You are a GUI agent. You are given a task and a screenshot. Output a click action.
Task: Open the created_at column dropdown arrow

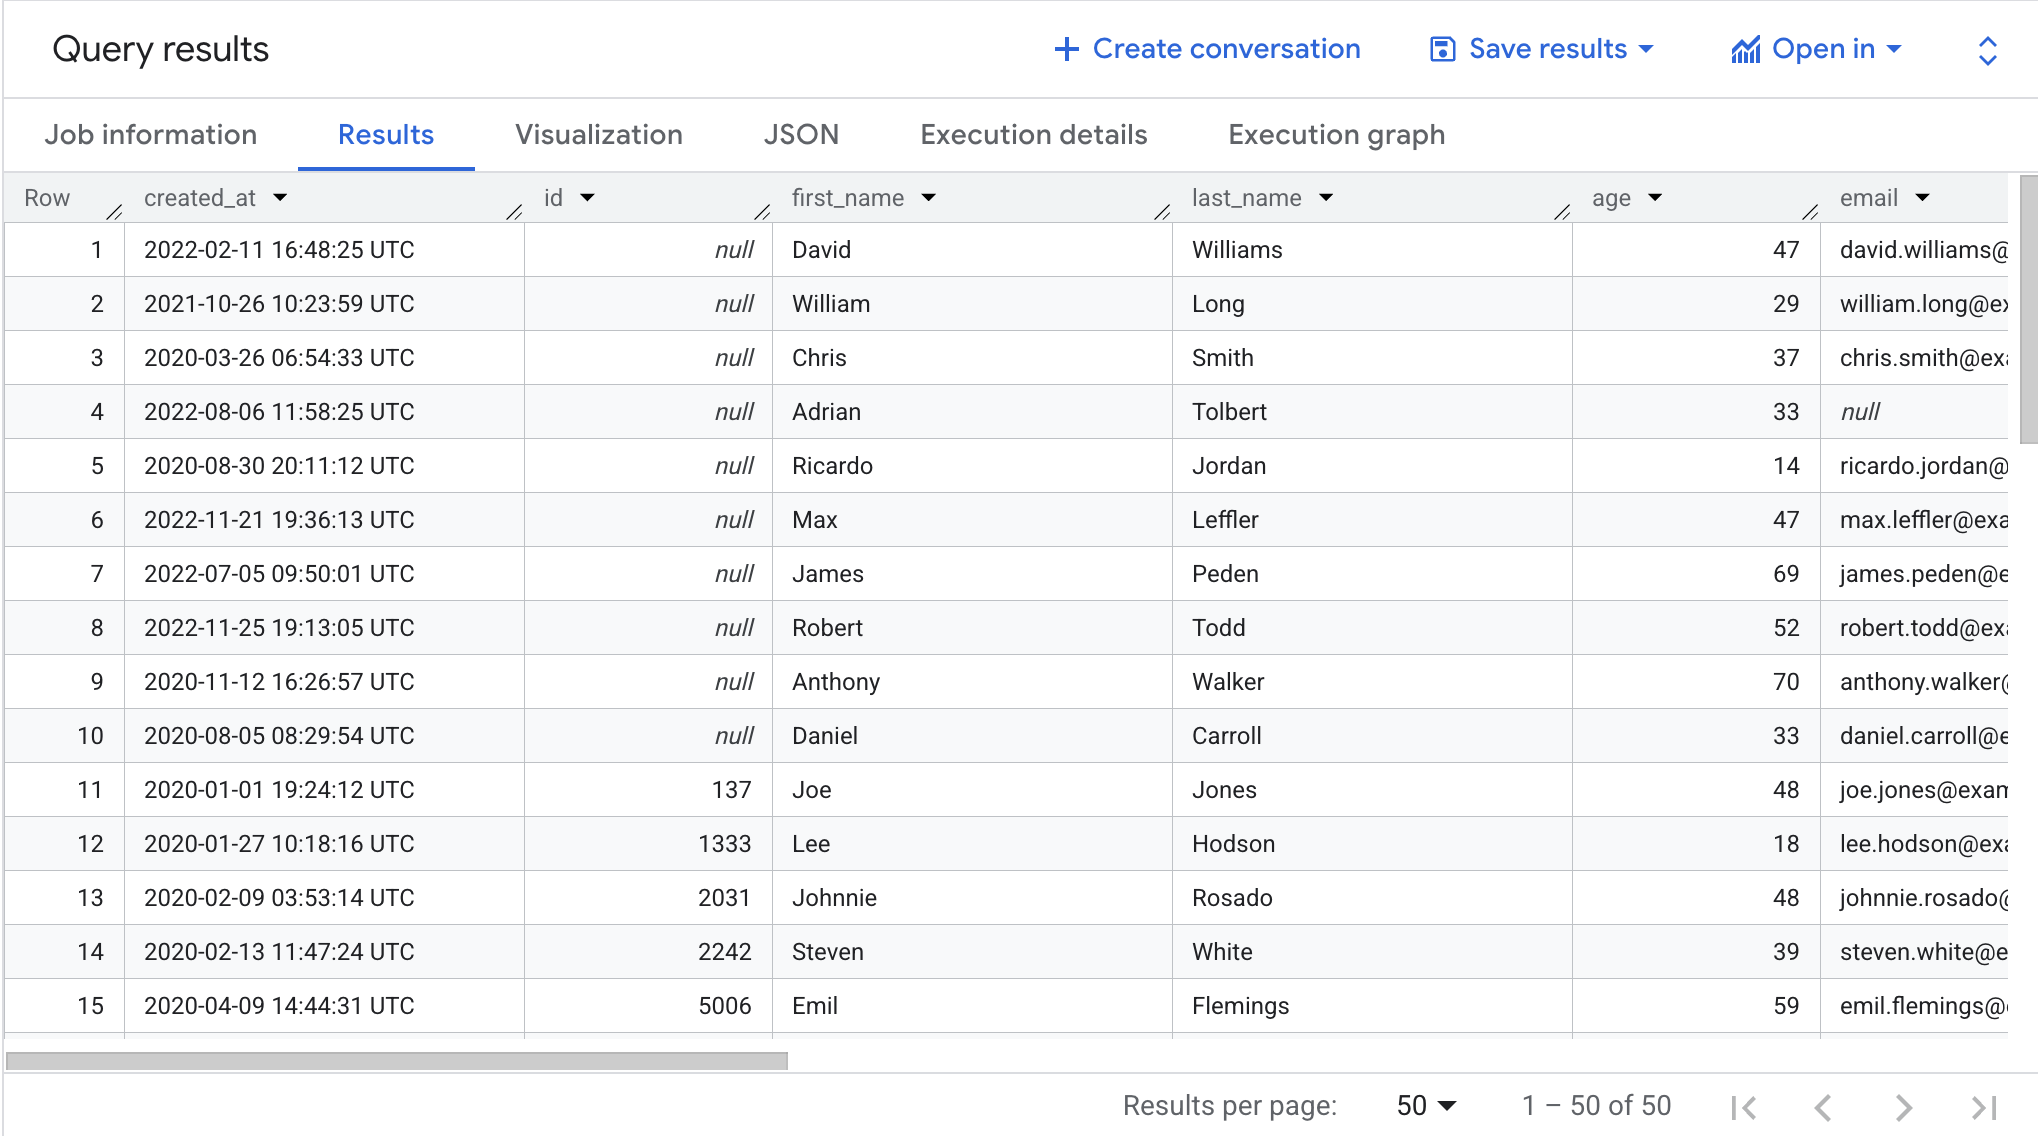pos(280,198)
